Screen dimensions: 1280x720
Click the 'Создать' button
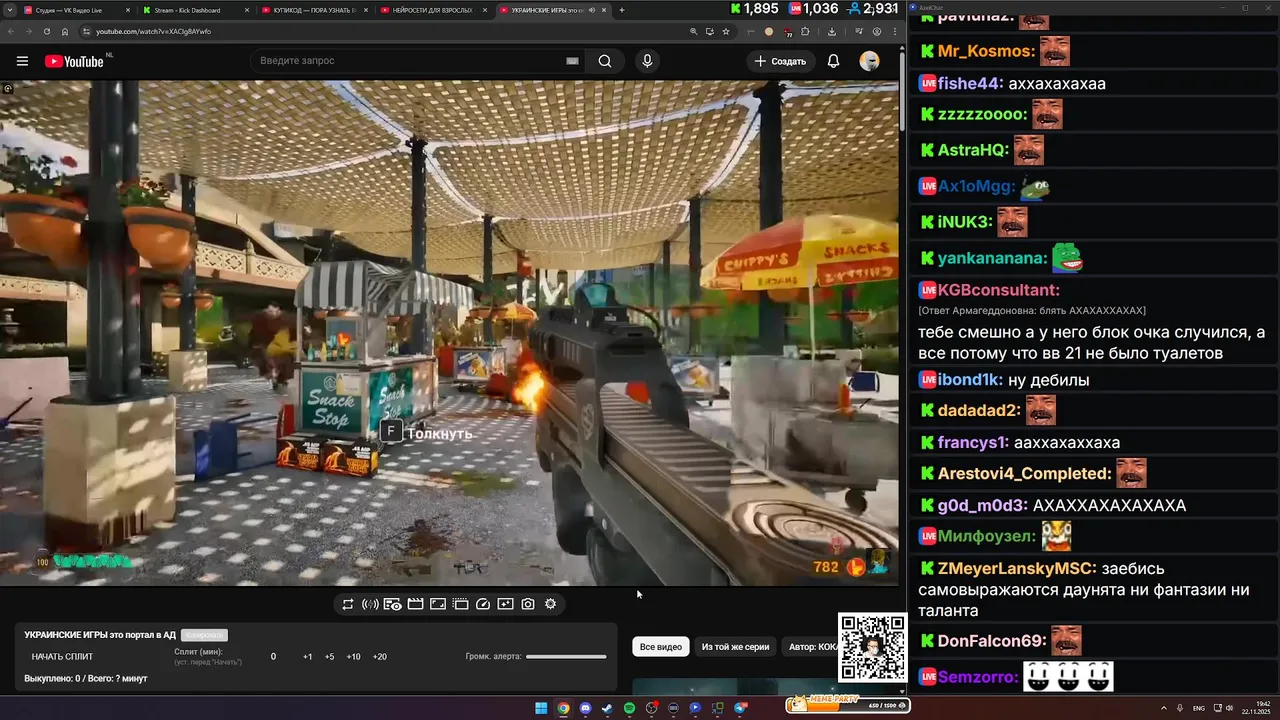pos(780,61)
